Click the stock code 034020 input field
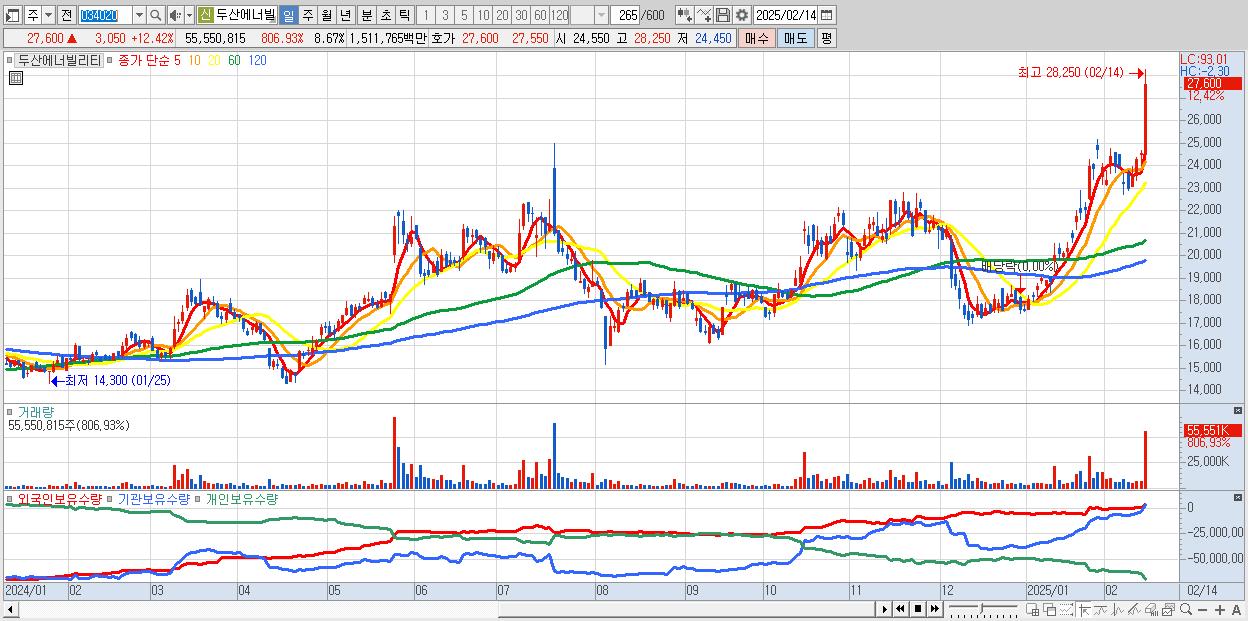1248x621 pixels. click(x=106, y=15)
